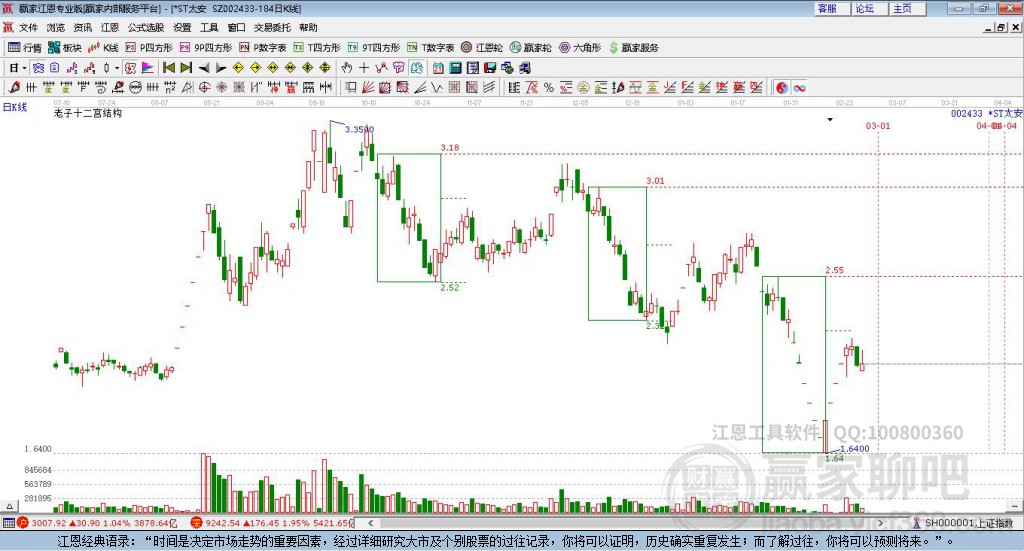Click the 日K线 chart label
1024x551 pixels.
(14, 107)
